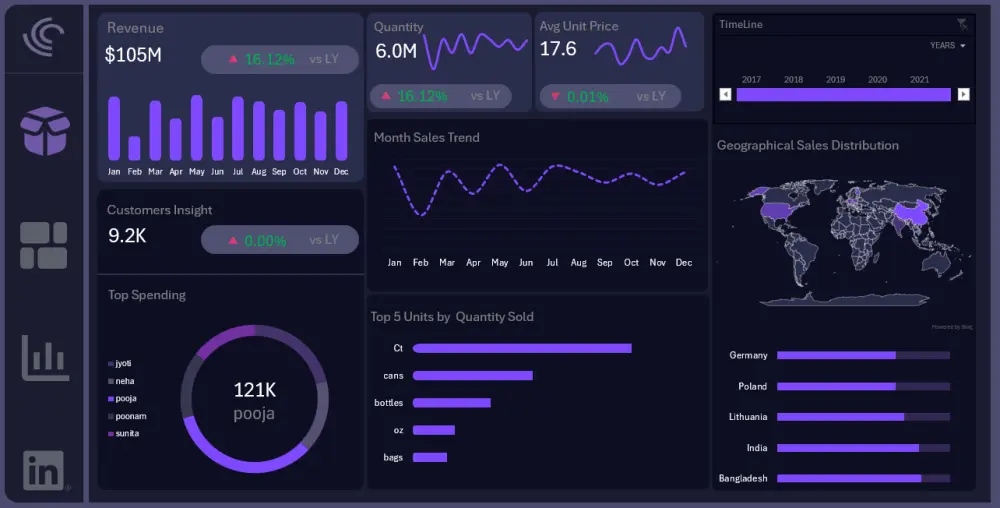Click China on the world map

click(911, 214)
